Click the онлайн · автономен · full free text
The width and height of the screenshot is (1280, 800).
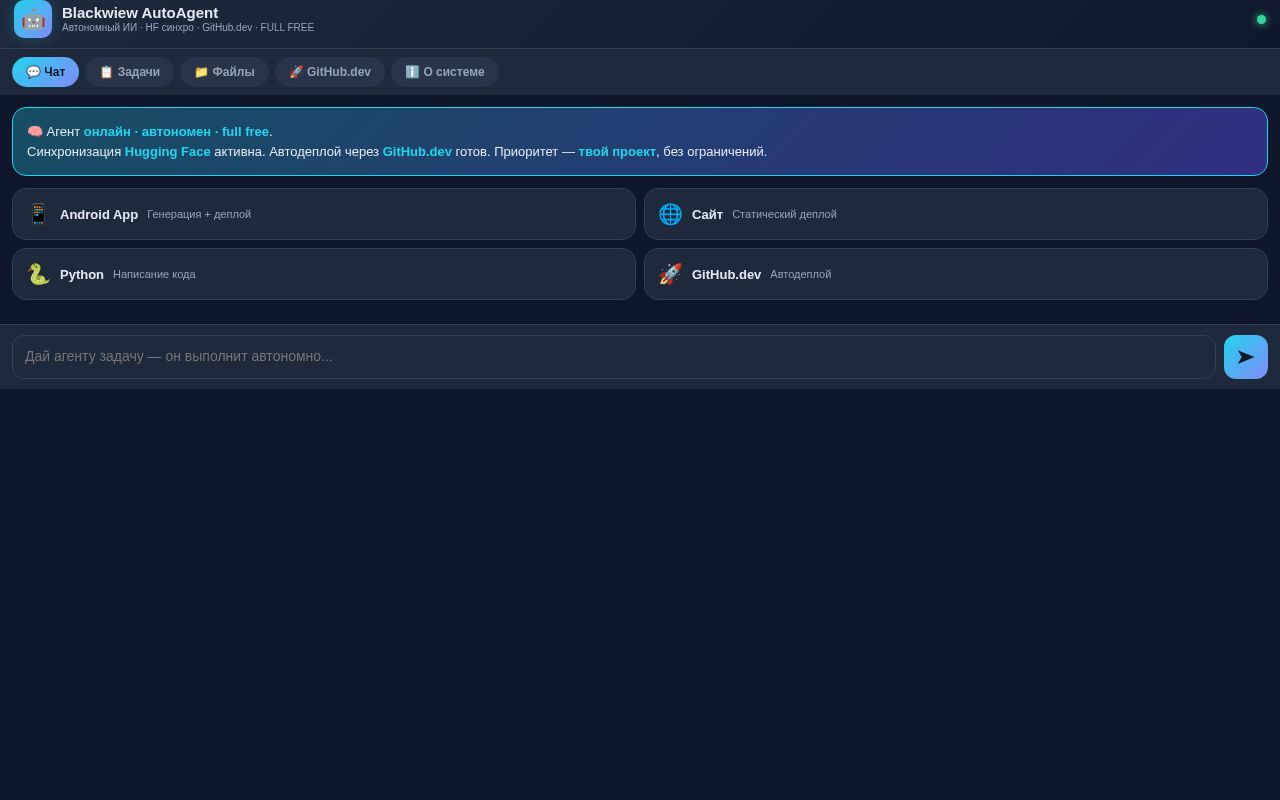point(176,132)
